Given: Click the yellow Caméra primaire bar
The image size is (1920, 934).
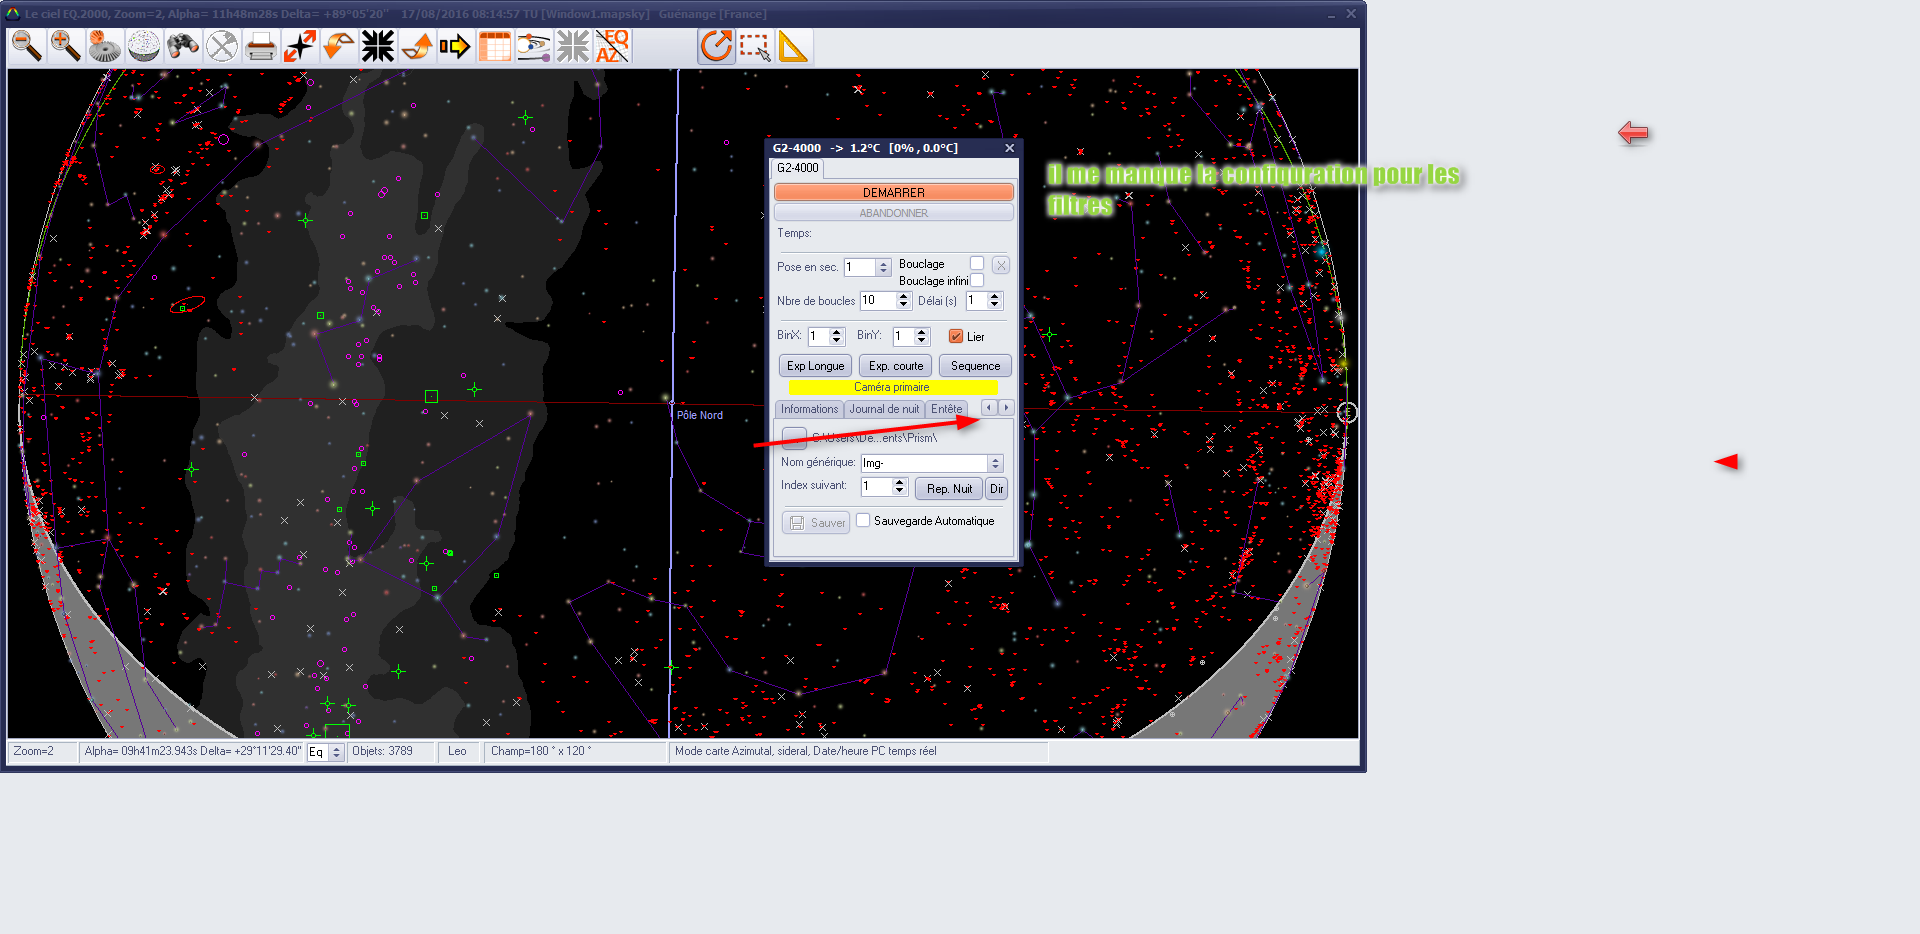Looking at the screenshot, I should (x=892, y=388).
